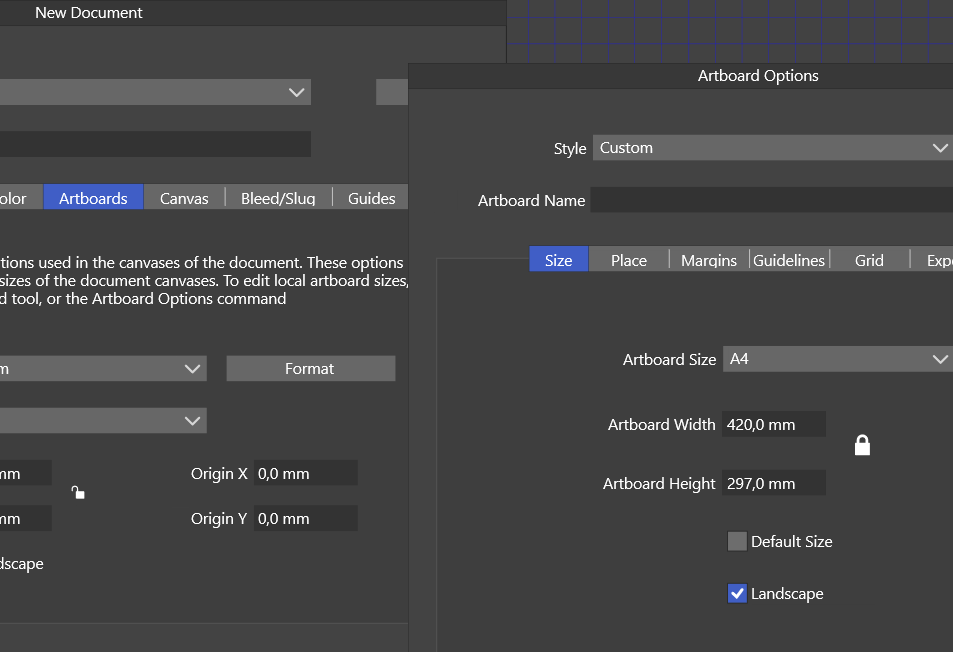Uncheck the Landscape checkbox in Artboard Options
The width and height of the screenshot is (953, 652).
click(737, 594)
